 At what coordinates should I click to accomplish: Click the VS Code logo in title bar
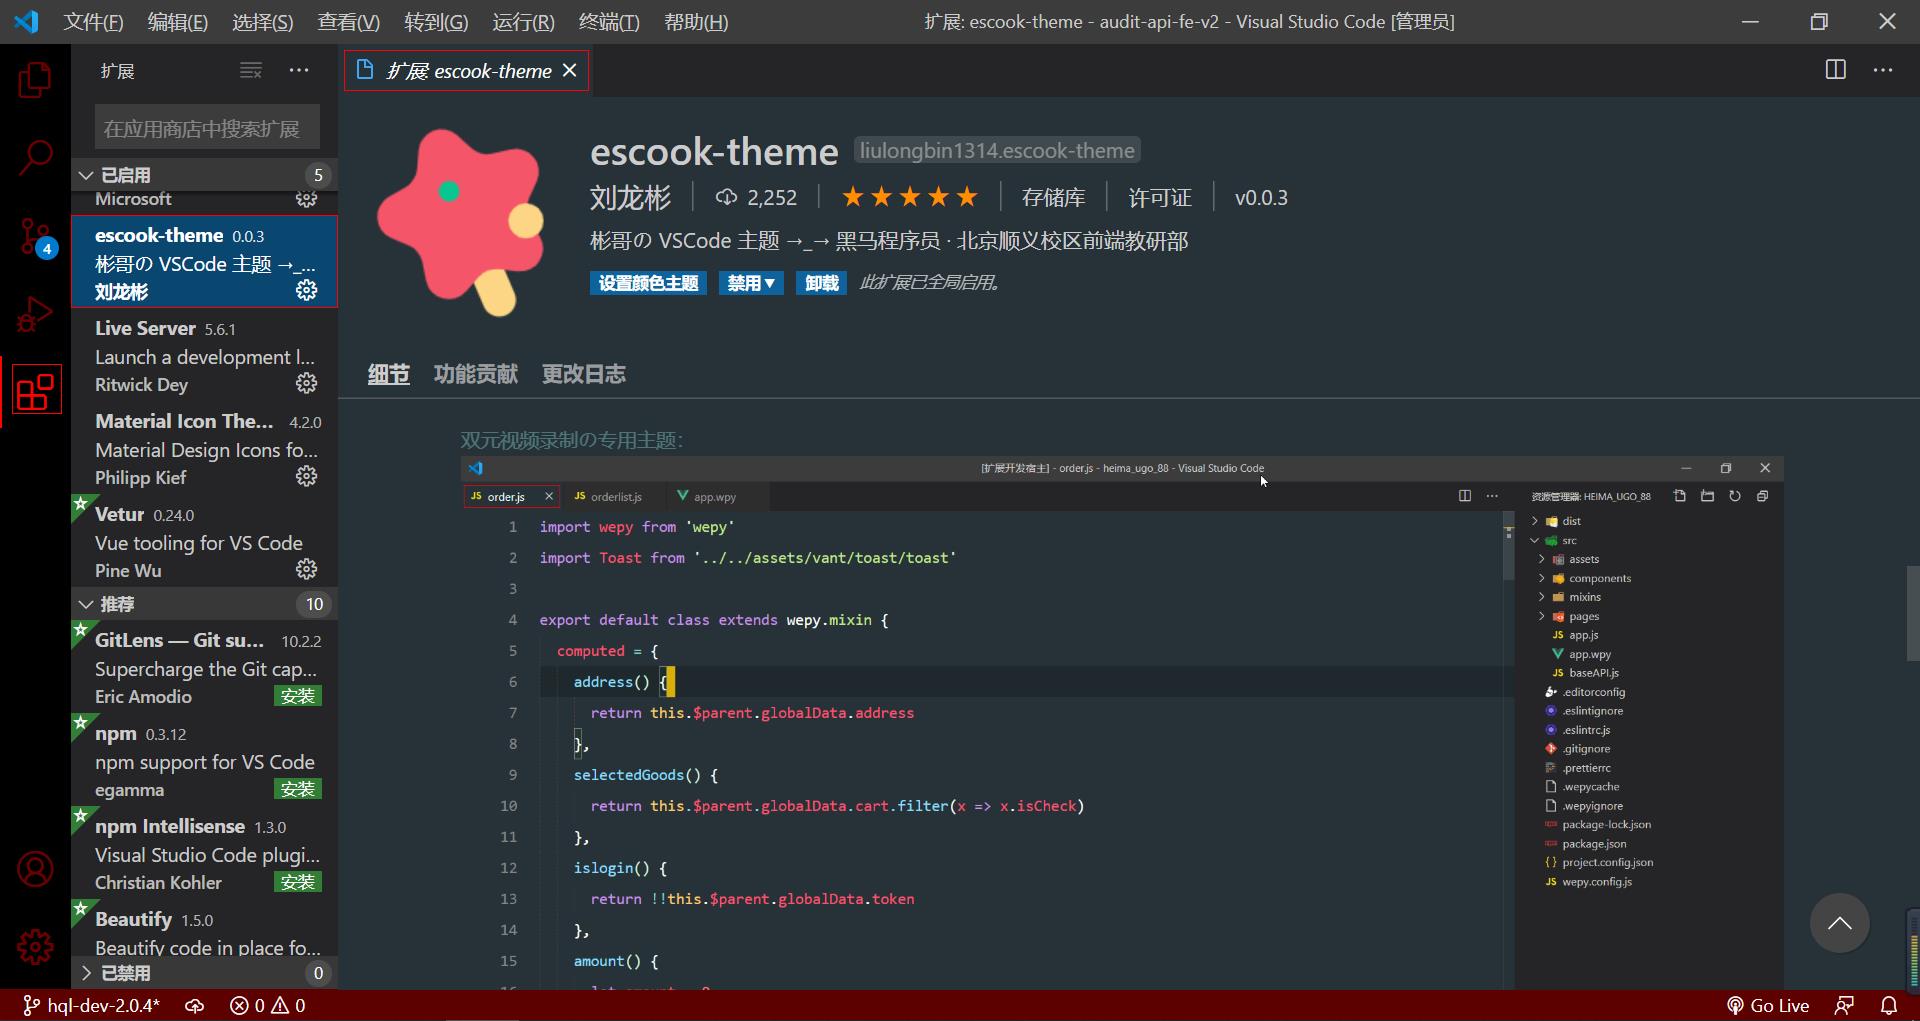(27, 21)
